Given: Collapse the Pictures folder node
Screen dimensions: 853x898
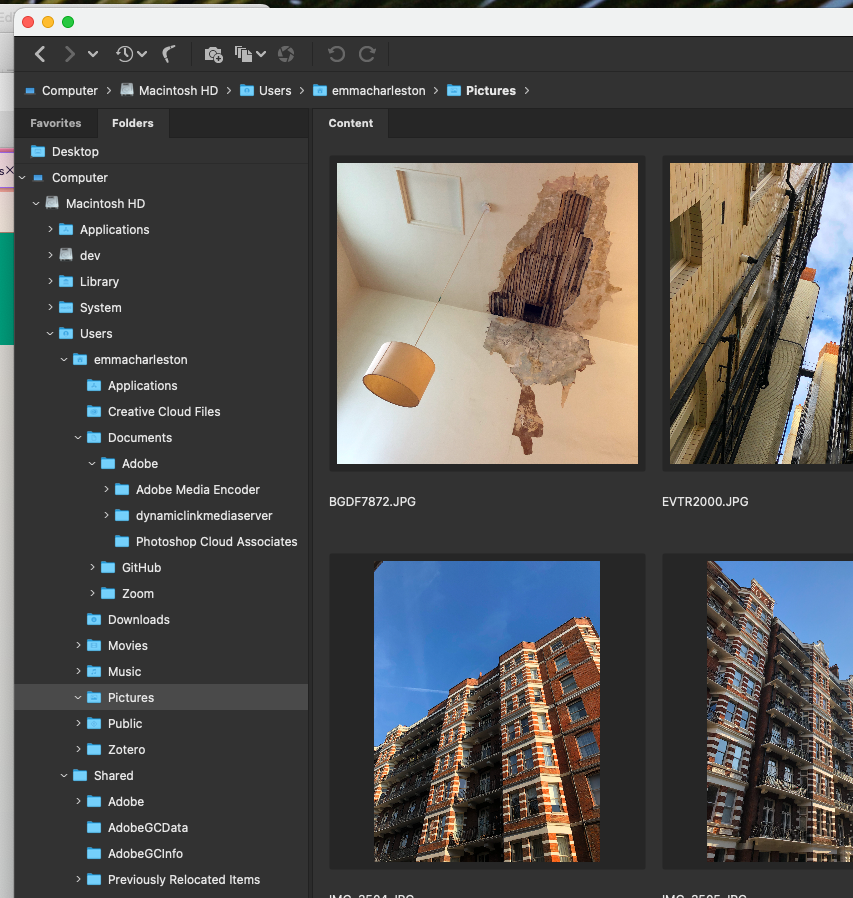Looking at the screenshot, I should tap(78, 698).
